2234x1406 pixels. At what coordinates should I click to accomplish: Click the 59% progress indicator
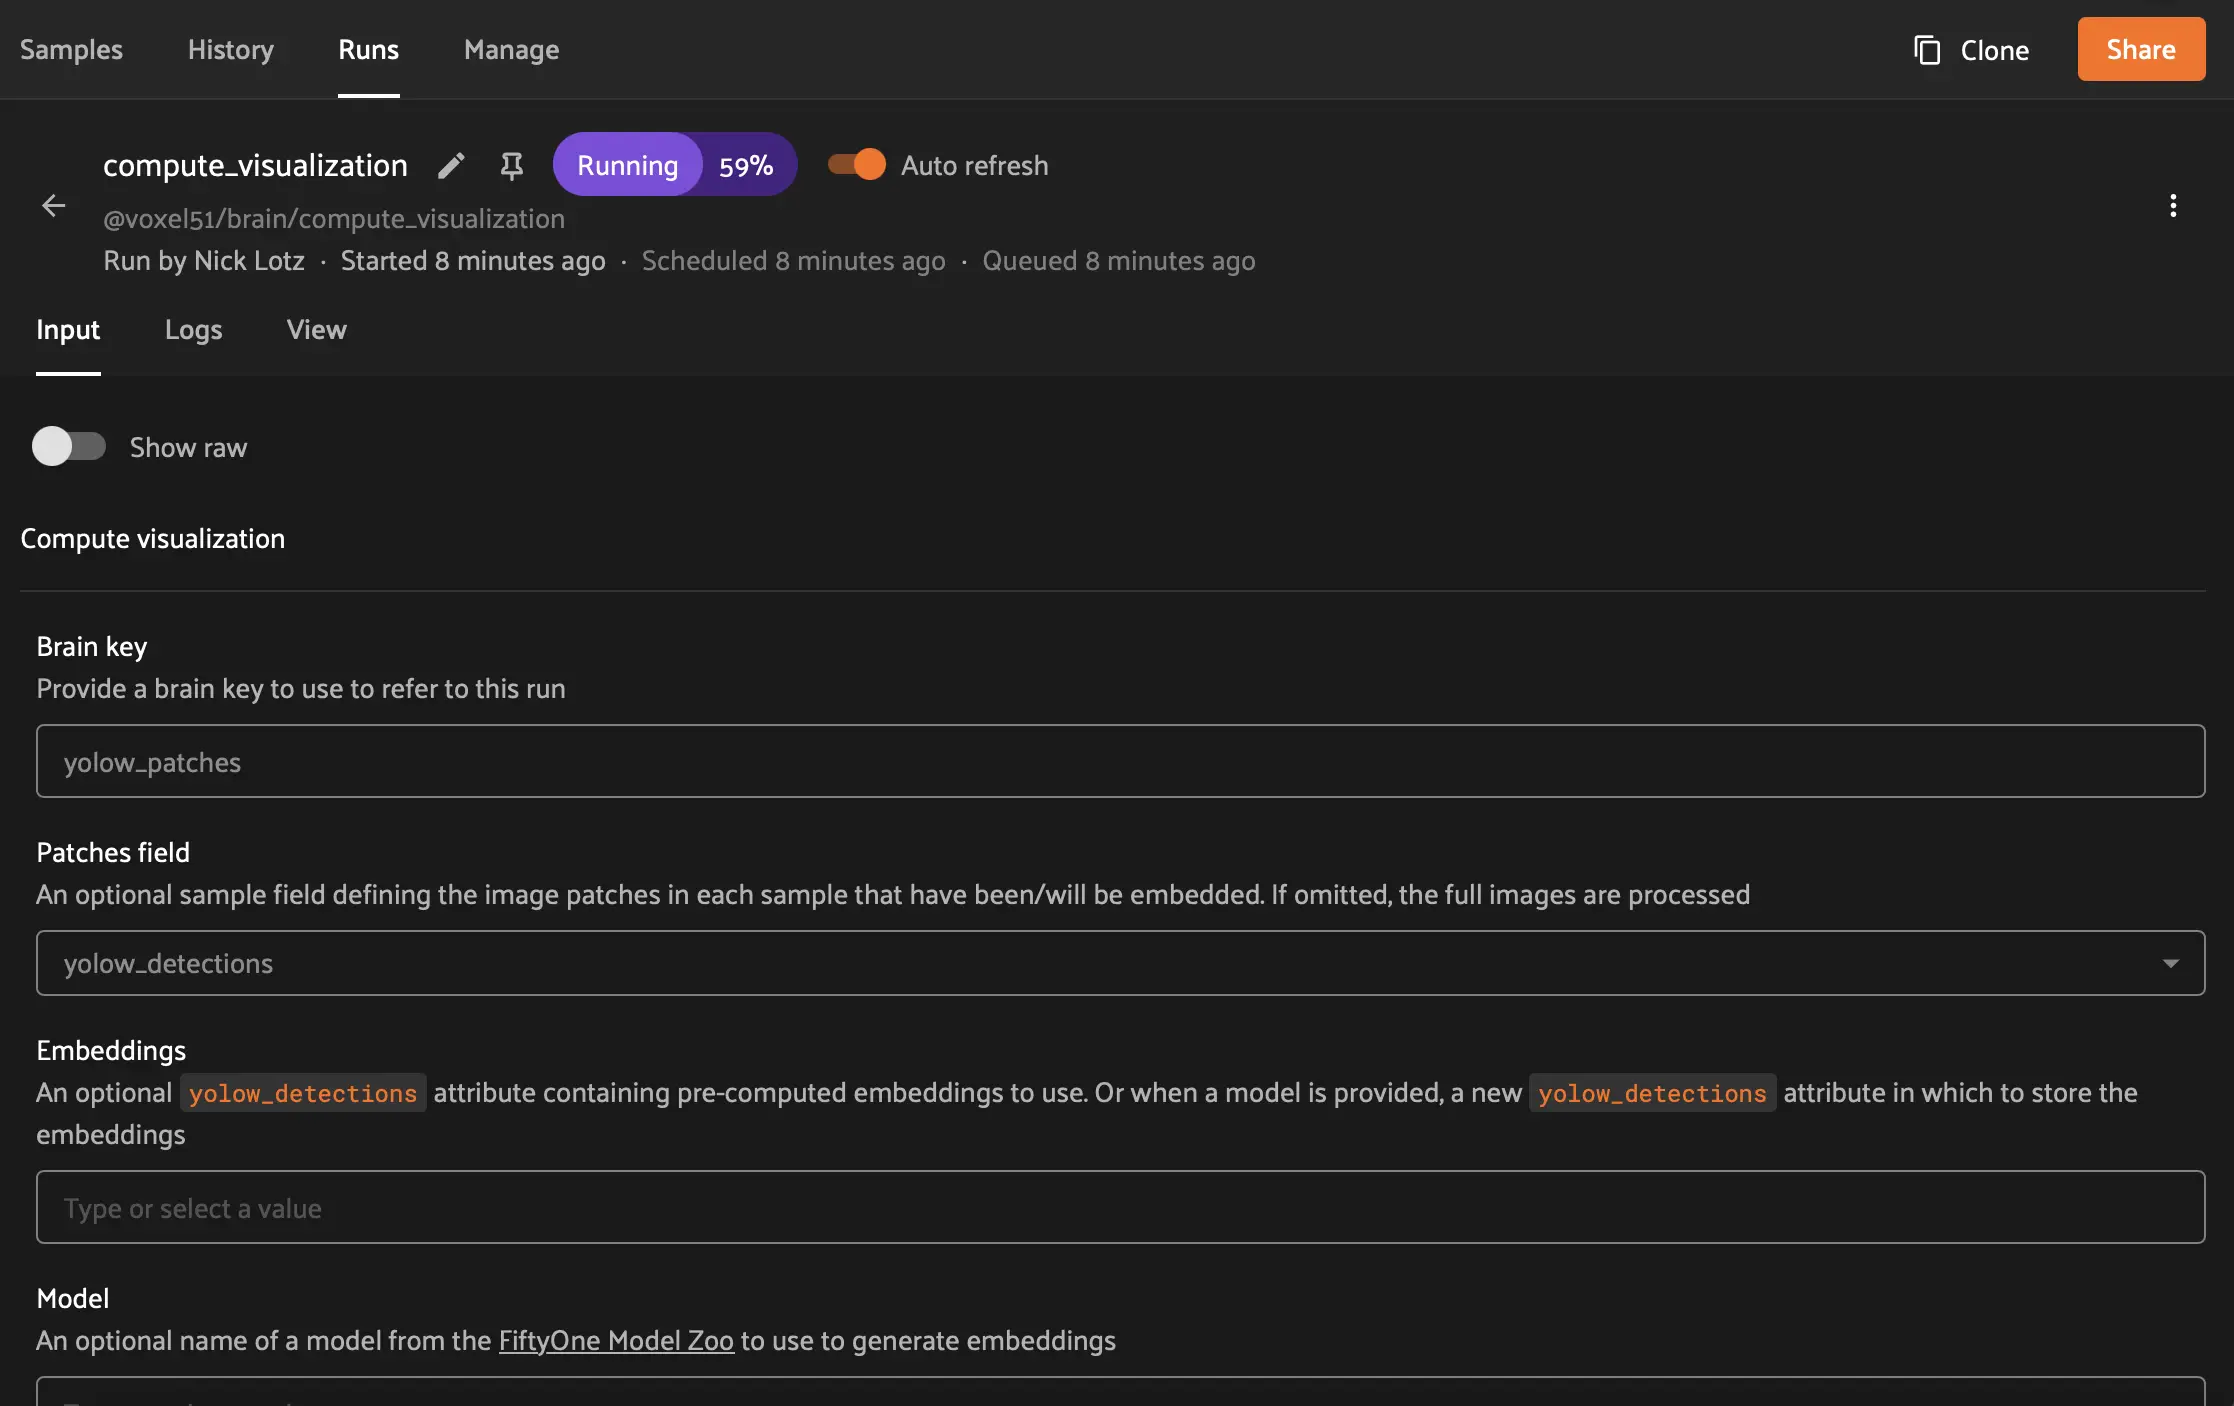tap(746, 165)
